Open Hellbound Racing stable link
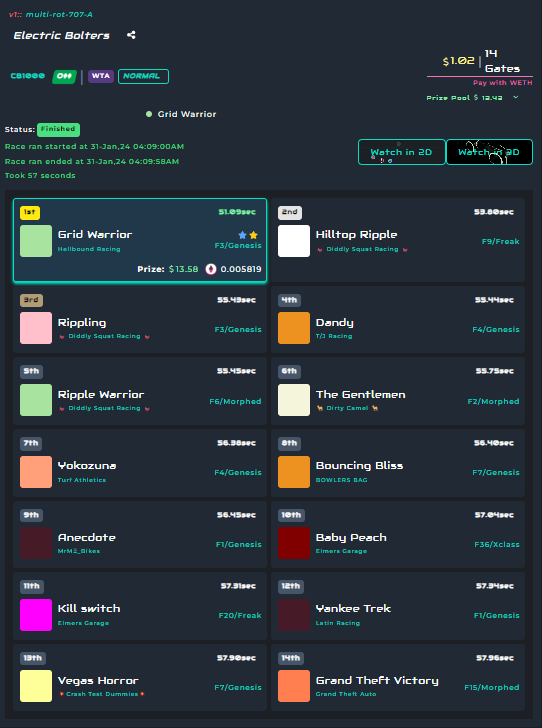The width and height of the screenshot is (542, 728). 89,249
